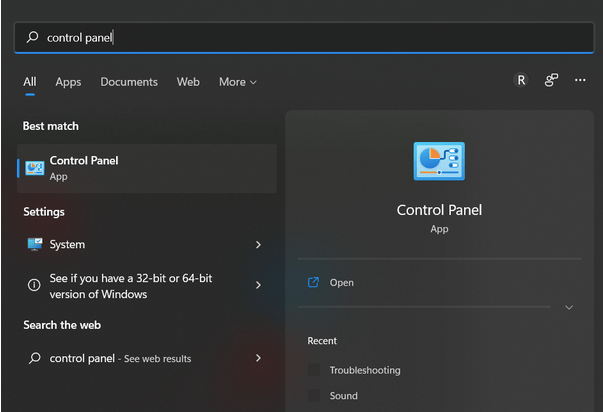Click the Control Panel title in the preview pane
The width and height of the screenshot is (603, 412).
pos(439,210)
